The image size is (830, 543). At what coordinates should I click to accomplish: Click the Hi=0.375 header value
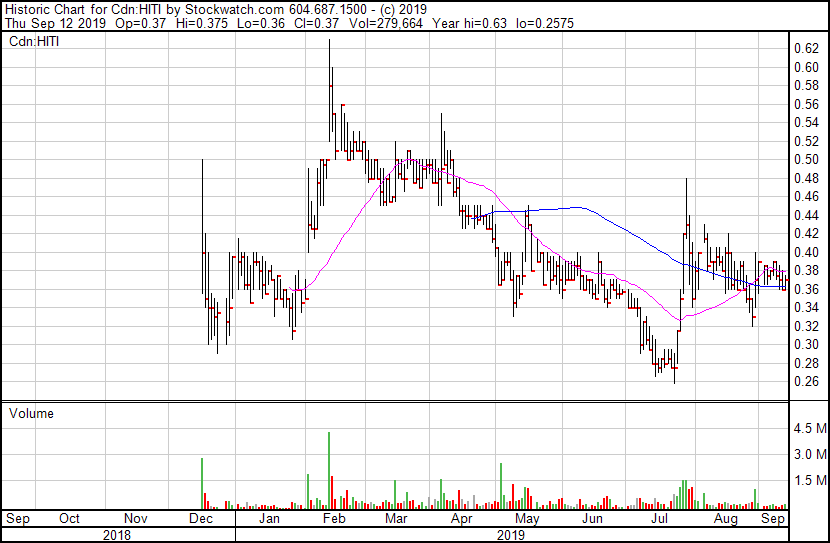point(201,23)
